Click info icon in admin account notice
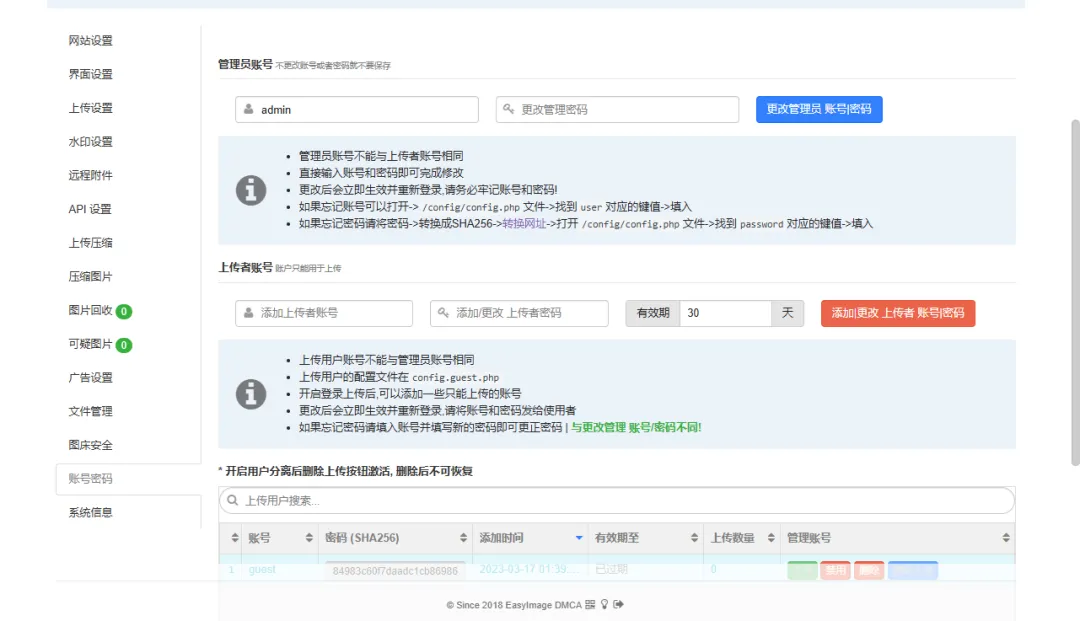This screenshot has width=1080, height=621. pyautogui.click(x=251, y=190)
